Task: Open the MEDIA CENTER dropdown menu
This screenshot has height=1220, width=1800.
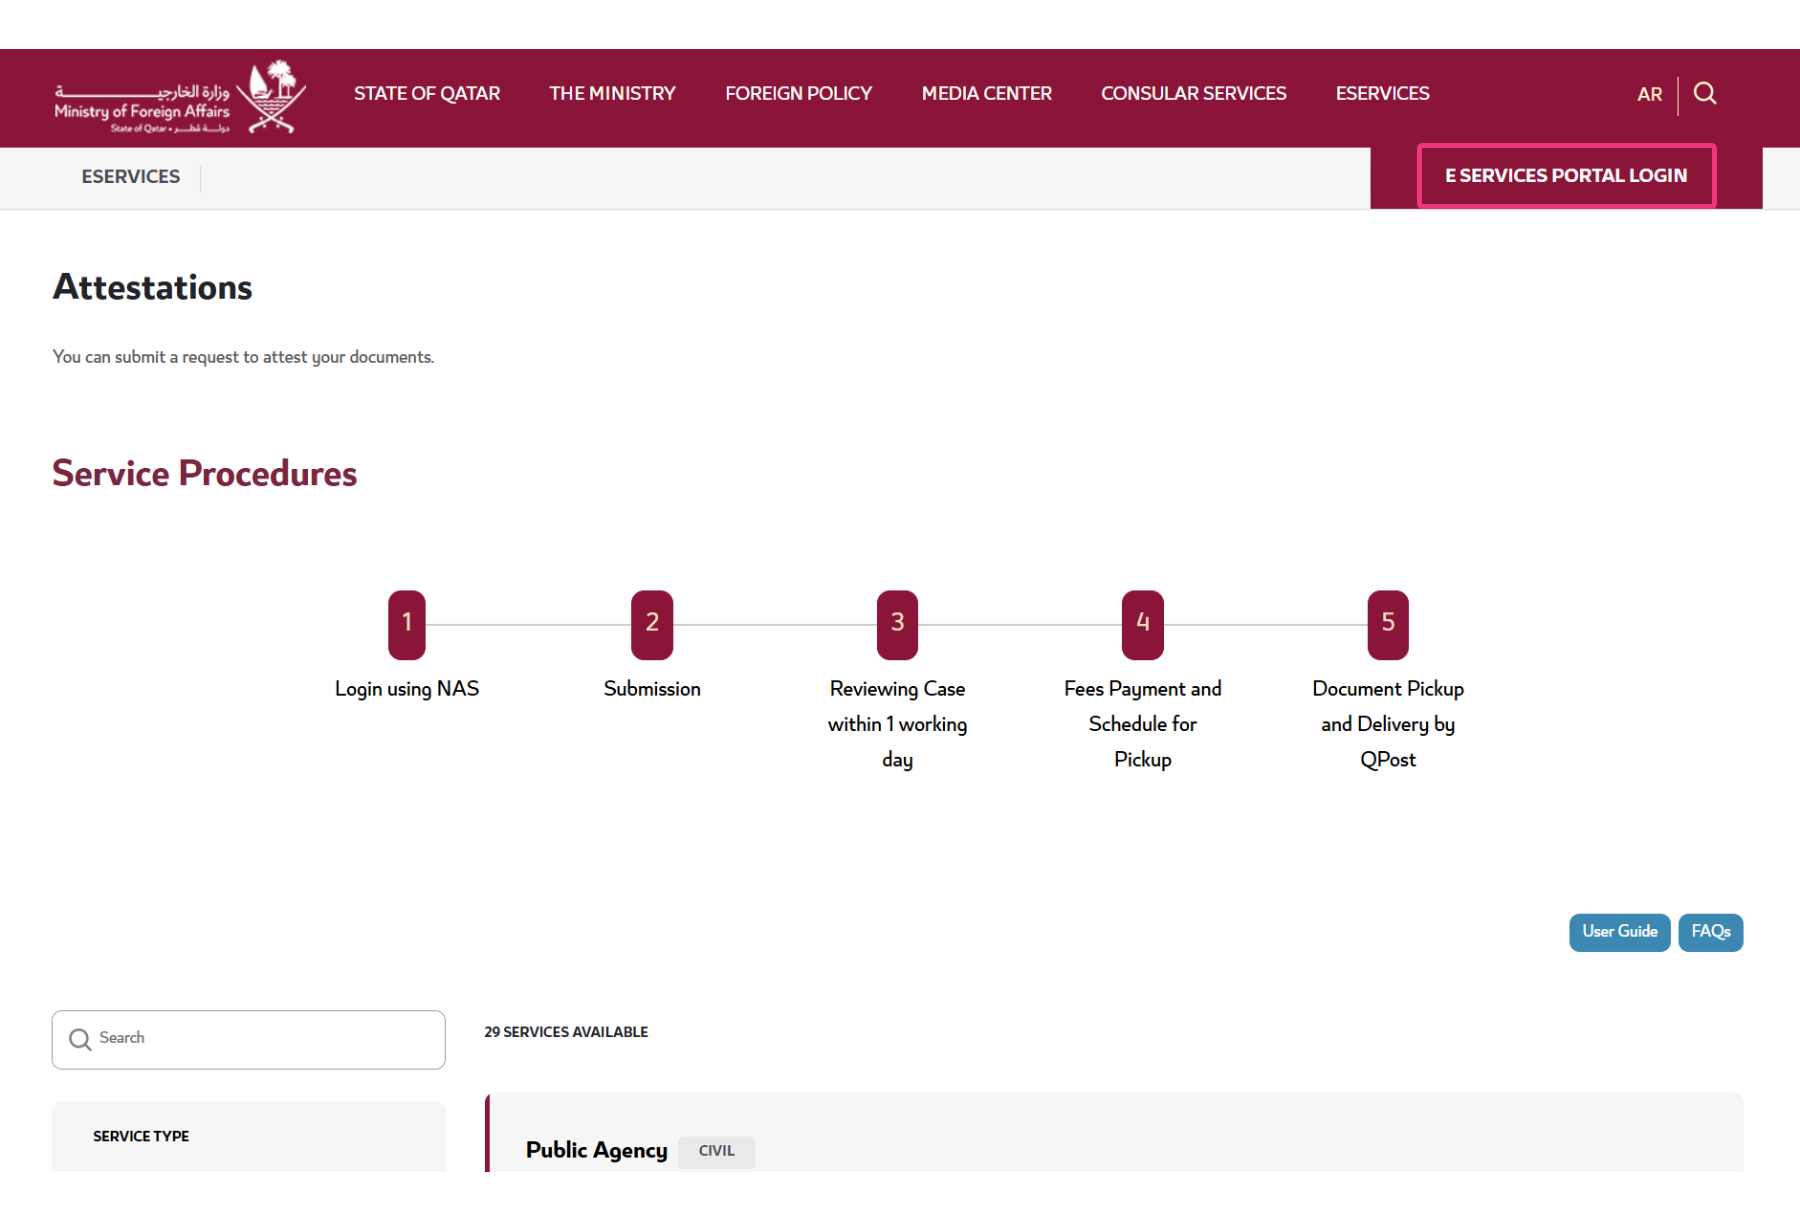Action: point(986,93)
